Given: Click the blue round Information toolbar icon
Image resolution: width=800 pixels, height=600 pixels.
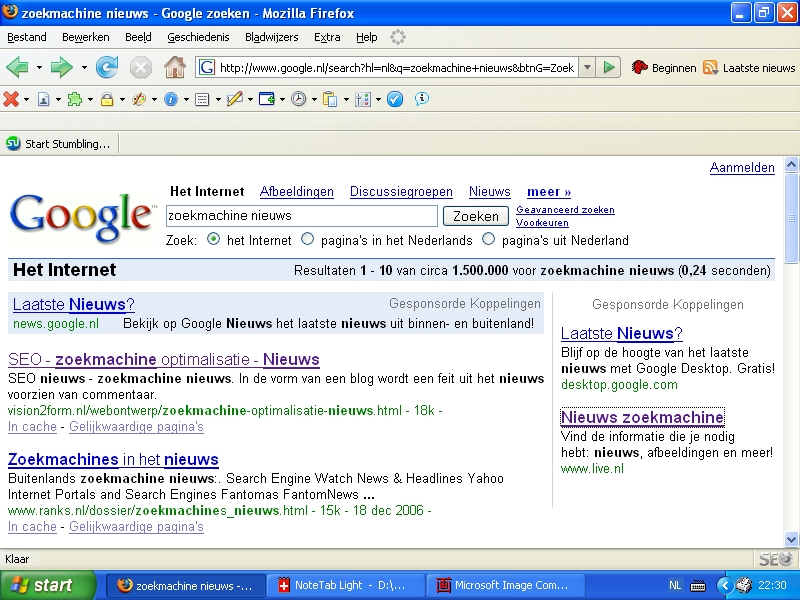Looking at the screenshot, I should coord(171,99).
